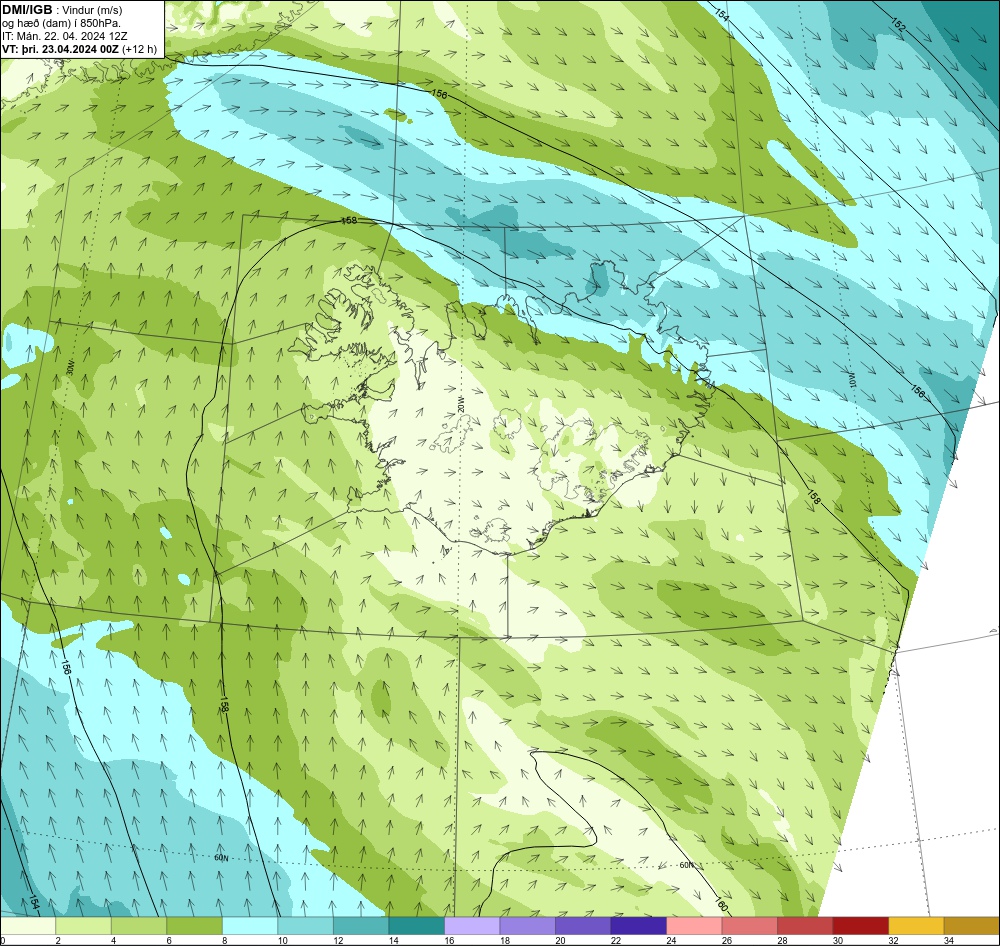This screenshot has width=1000, height=946.
Task: Select the '30W' longitude label
Action: (70, 367)
